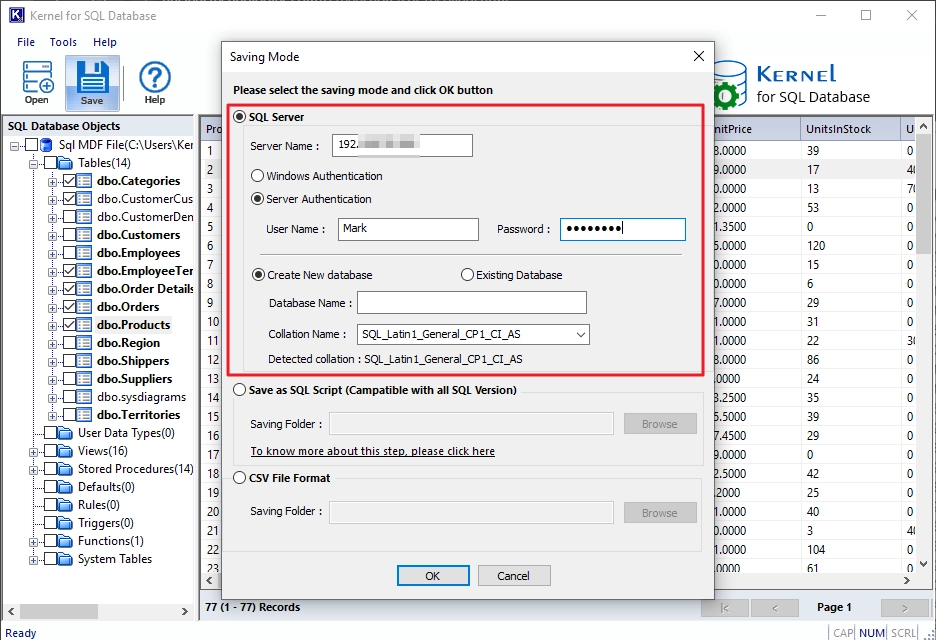Click the Rules(0) folder icon
This screenshot has height=640, width=936.
pos(65,504)
